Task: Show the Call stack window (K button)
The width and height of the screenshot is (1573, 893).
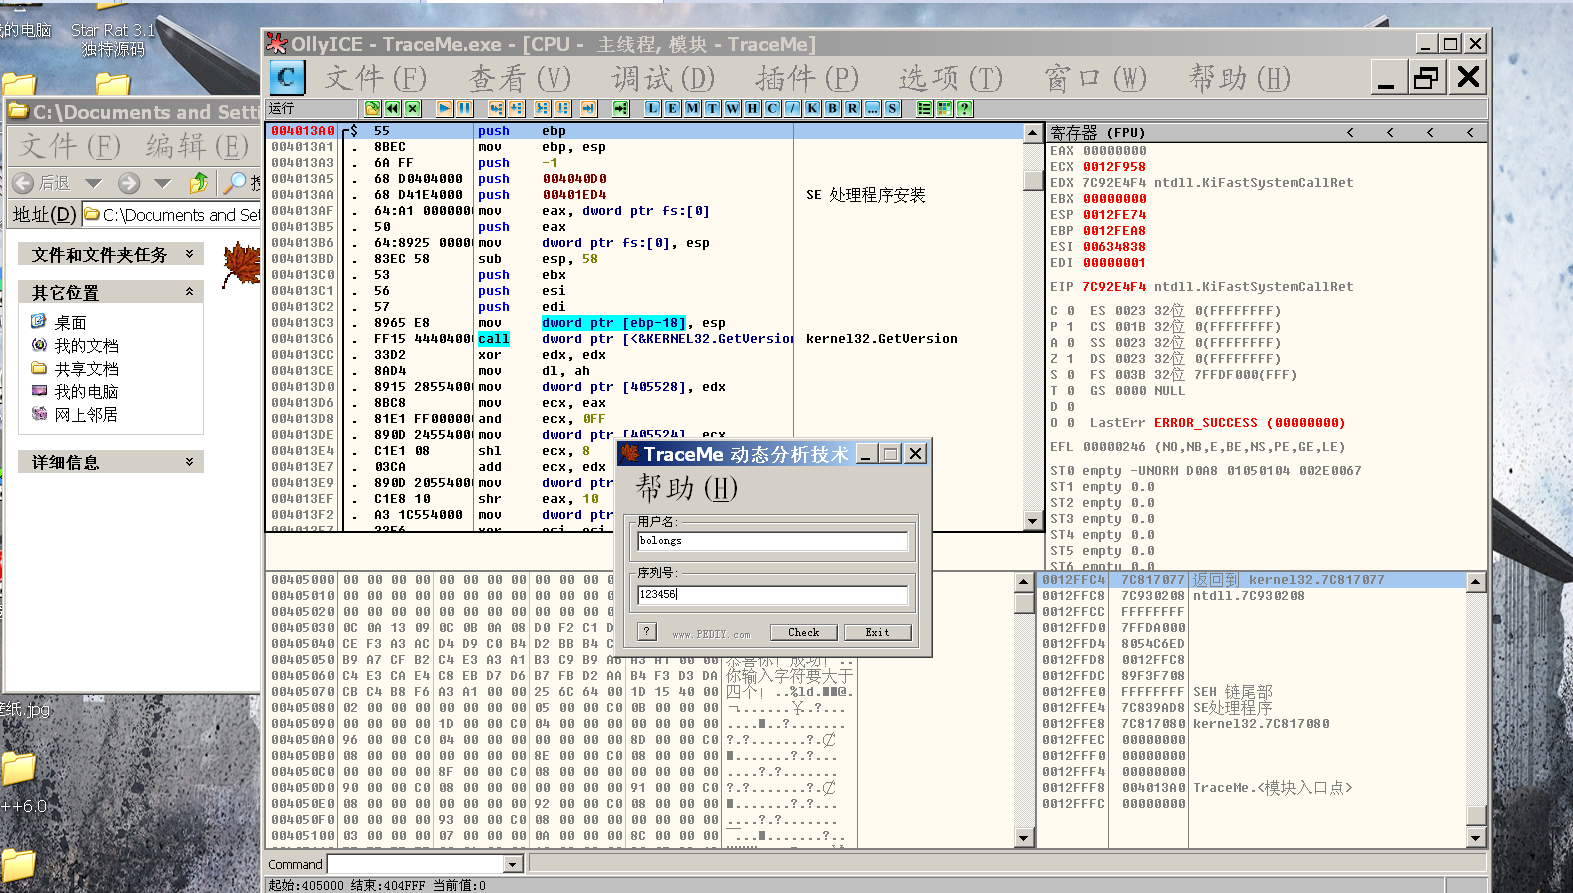Action: coord(812,108)
